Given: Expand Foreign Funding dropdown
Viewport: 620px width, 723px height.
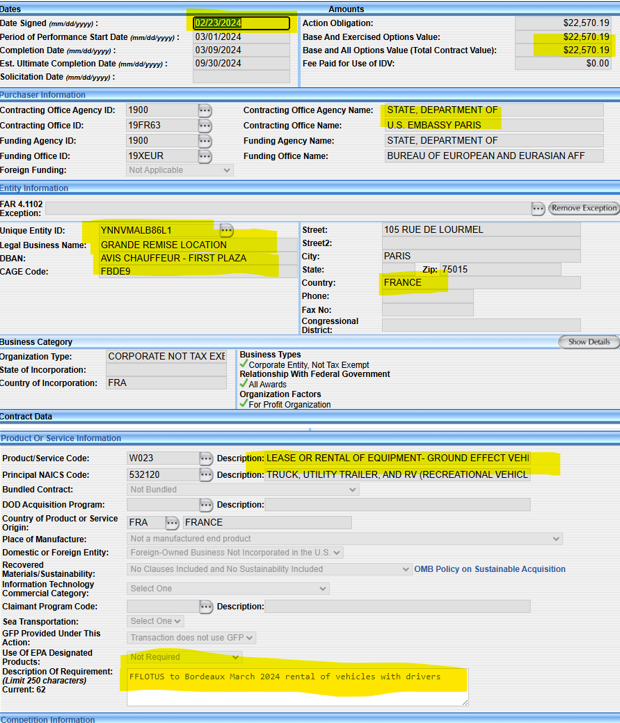Looking at the screenshot, I should 180,170.
